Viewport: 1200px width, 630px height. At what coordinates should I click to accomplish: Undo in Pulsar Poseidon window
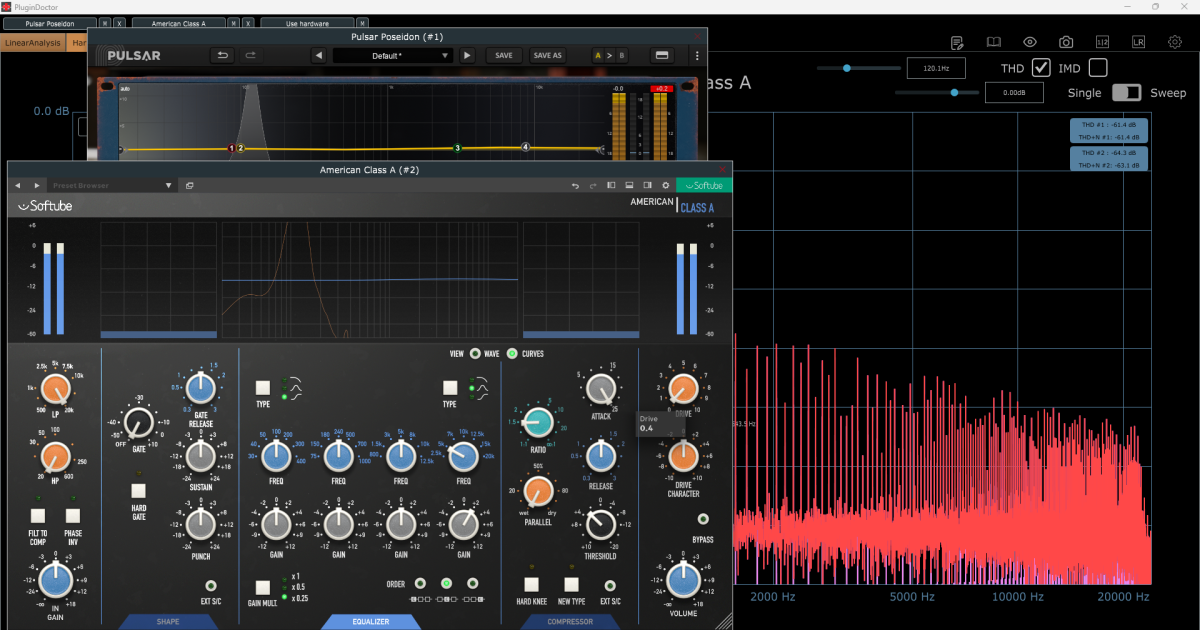tap(224, 55)
